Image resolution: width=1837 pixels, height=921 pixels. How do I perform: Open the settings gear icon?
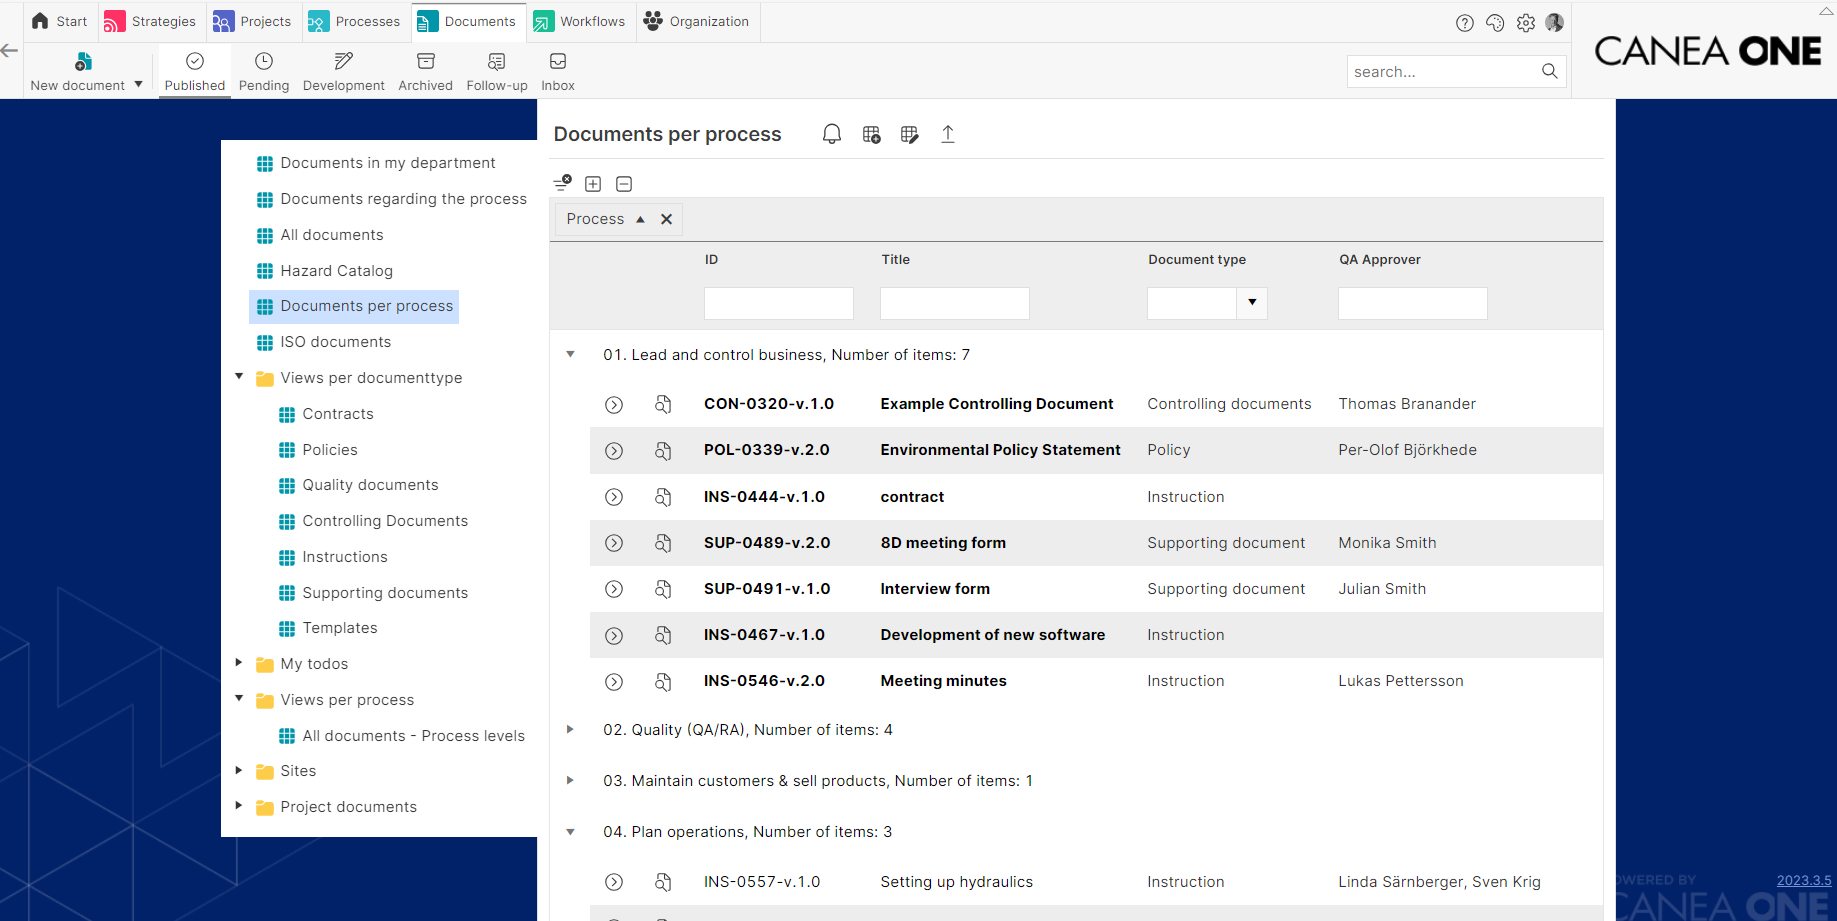[x=1525, y=23]
